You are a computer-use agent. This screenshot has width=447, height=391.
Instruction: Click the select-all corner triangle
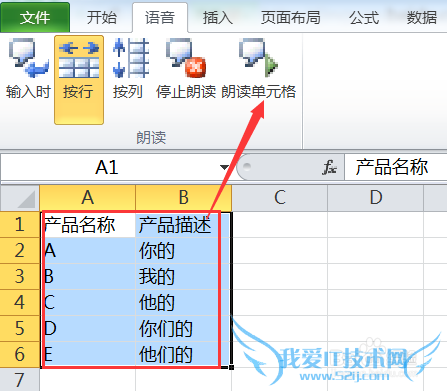tap(20, 198)
